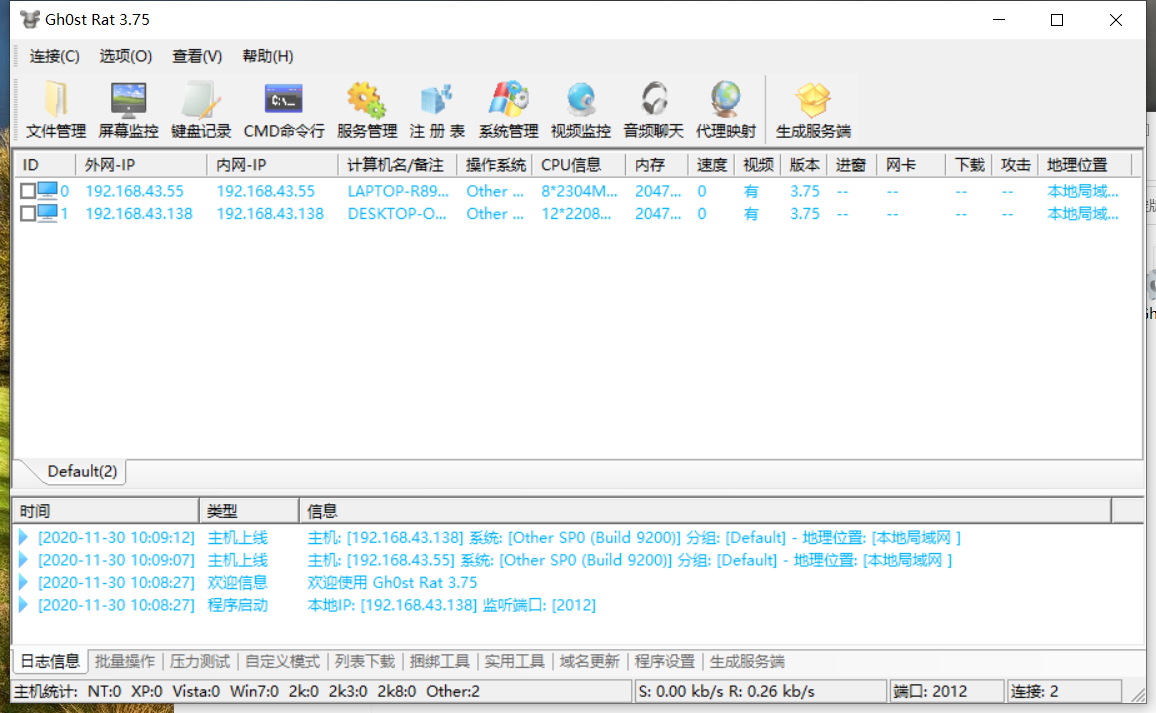This screenshot has width=1156, height=713.
Task: Click arrow icon of 10:09:12 log entry
Action: pos(24,538)
